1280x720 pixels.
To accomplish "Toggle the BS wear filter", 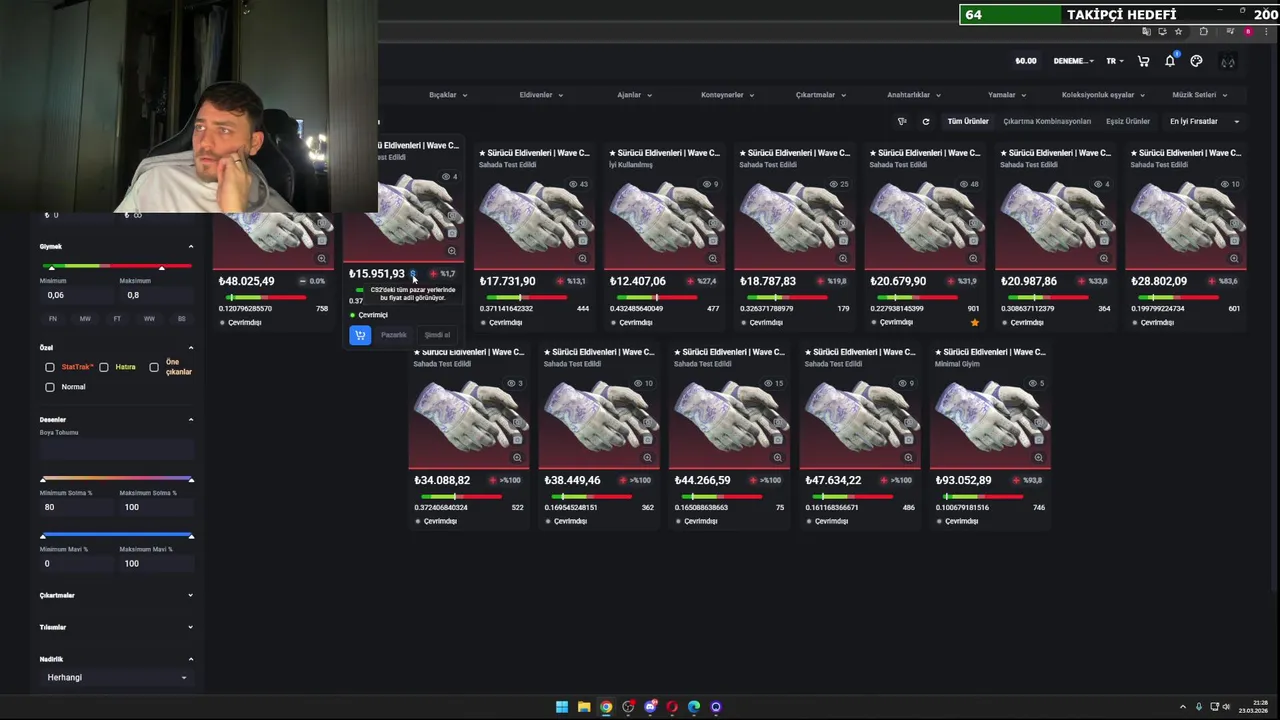I will click(x=181, y=319).
